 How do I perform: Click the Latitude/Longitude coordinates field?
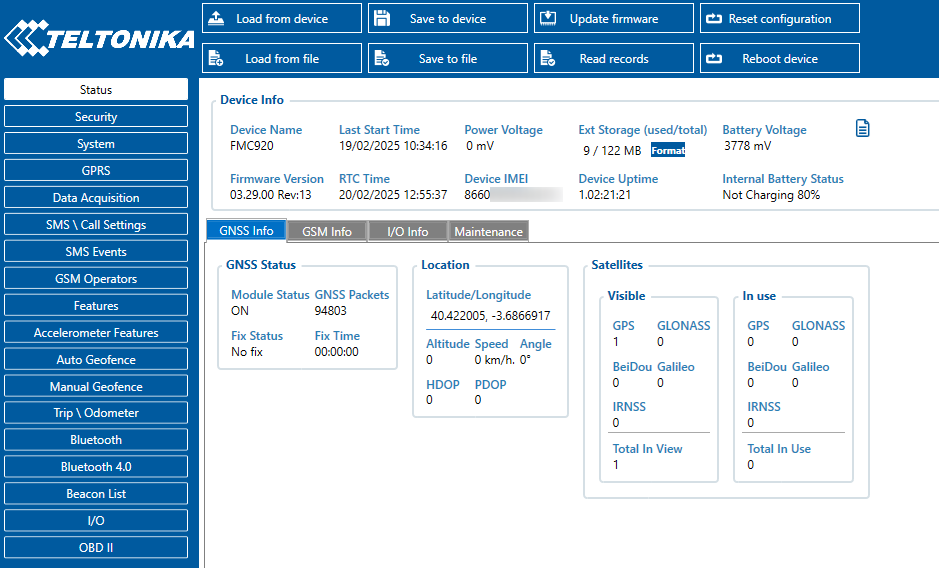490,316
